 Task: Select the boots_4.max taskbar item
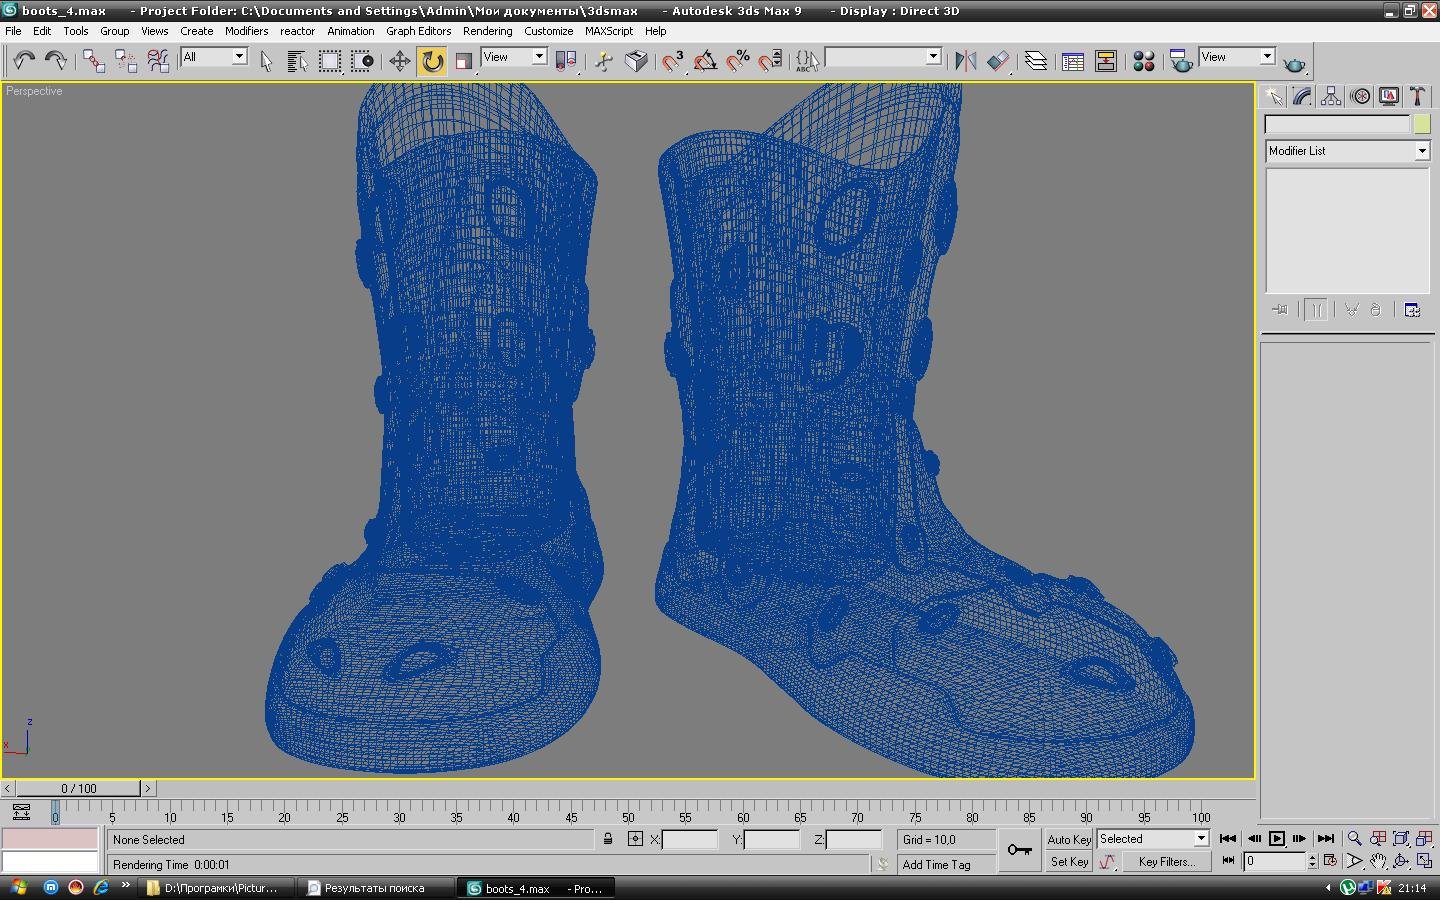click(x=535, y=889)
